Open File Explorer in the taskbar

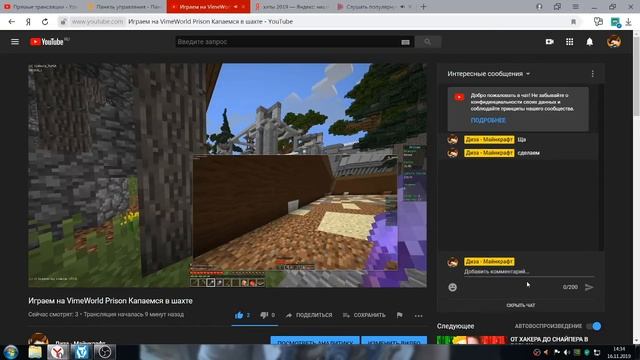pos(35,352)
